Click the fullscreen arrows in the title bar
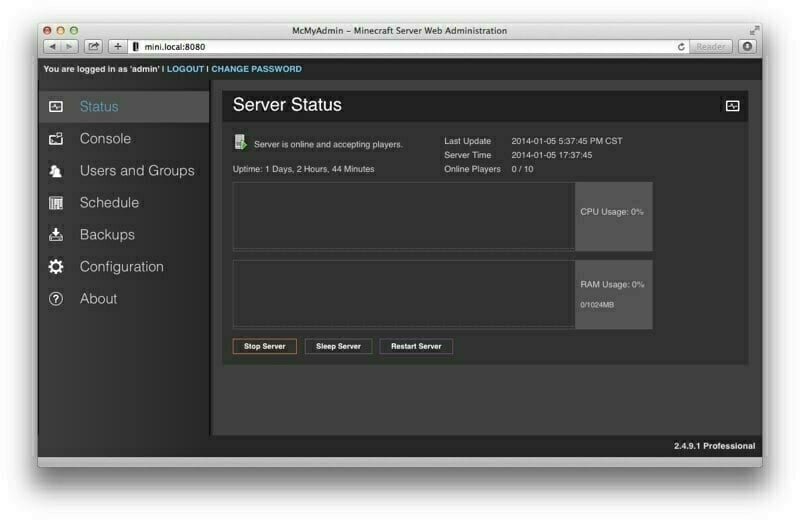 coord(754,31)
